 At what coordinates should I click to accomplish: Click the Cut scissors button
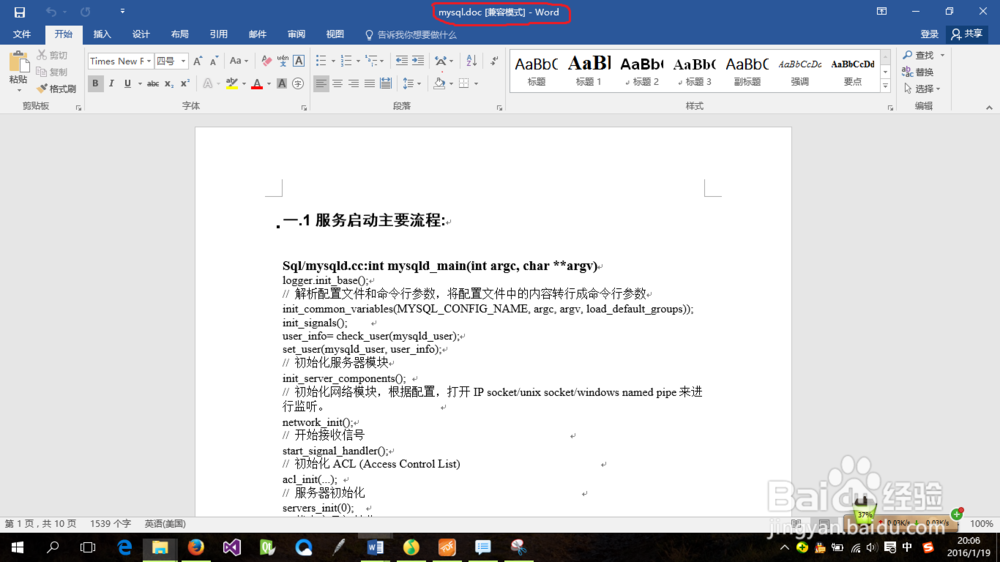coord(52,55)
